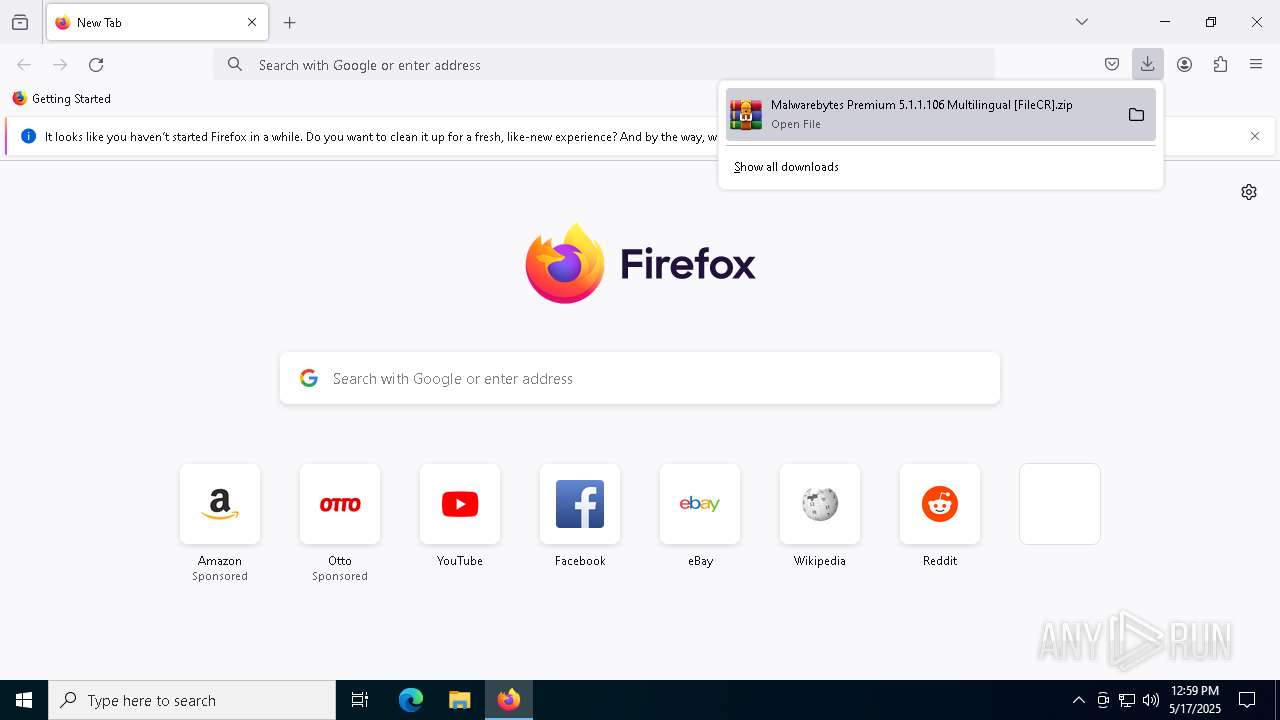Close the New Tab tab
Viewport: 1280px width, 720px height.
tap(252, 22)
